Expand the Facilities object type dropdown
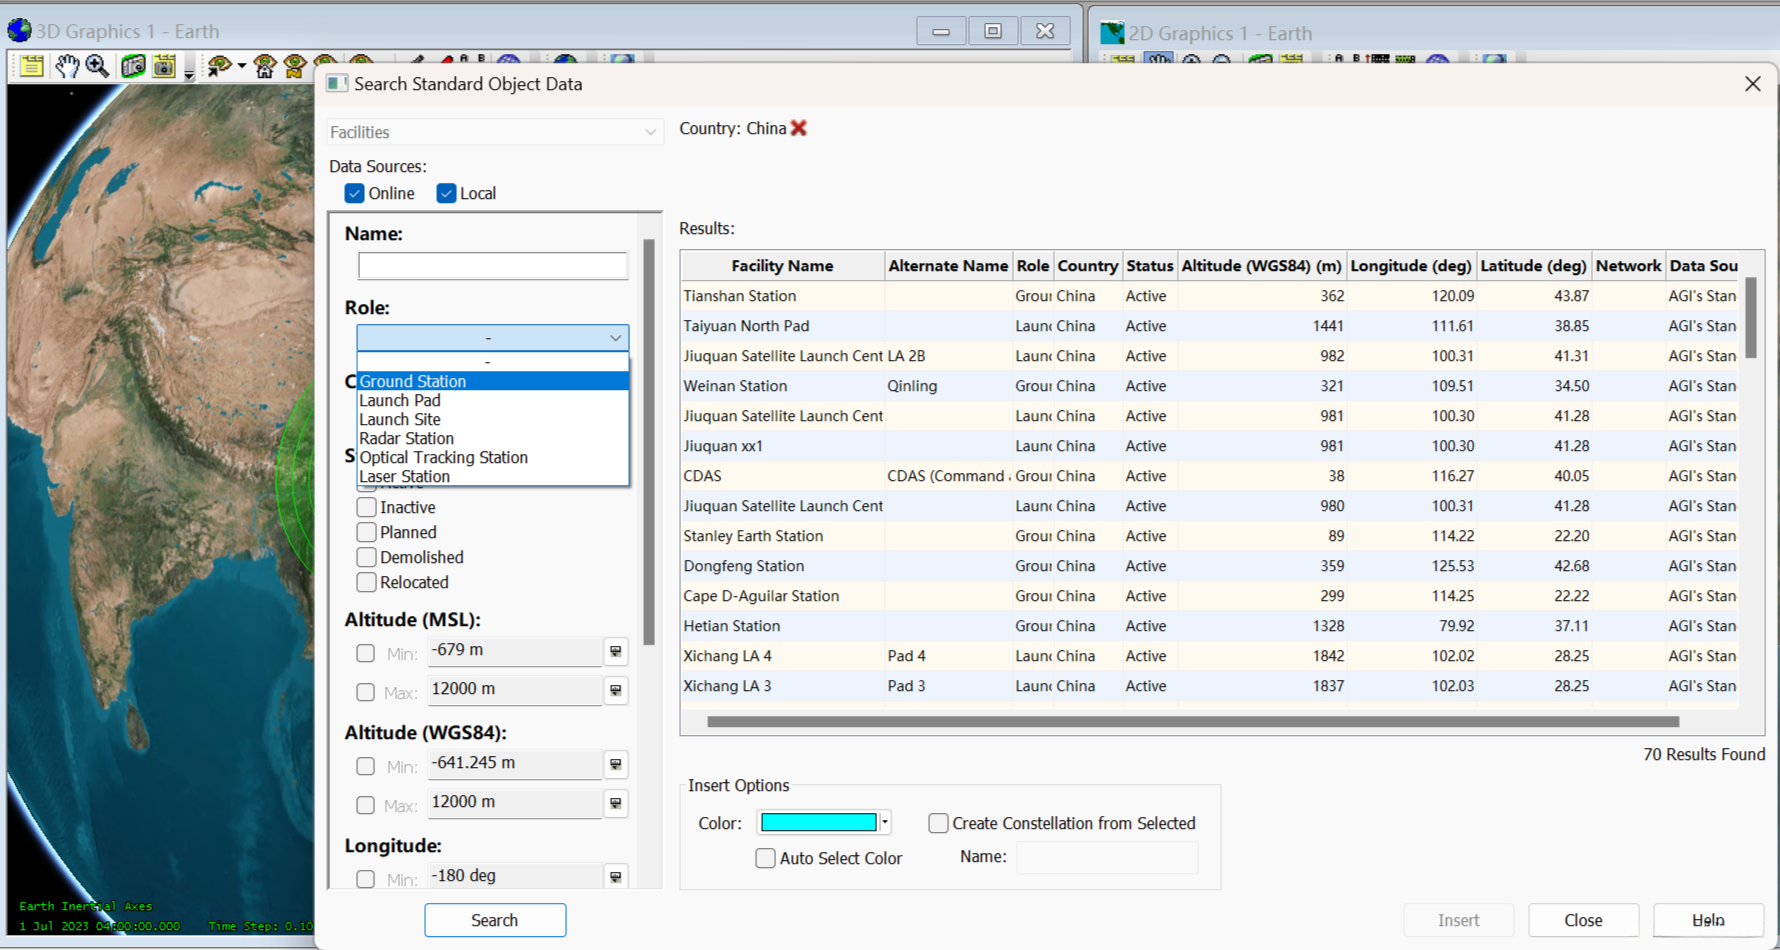Screen dimensions: 1780x950 tap(650, 132)
